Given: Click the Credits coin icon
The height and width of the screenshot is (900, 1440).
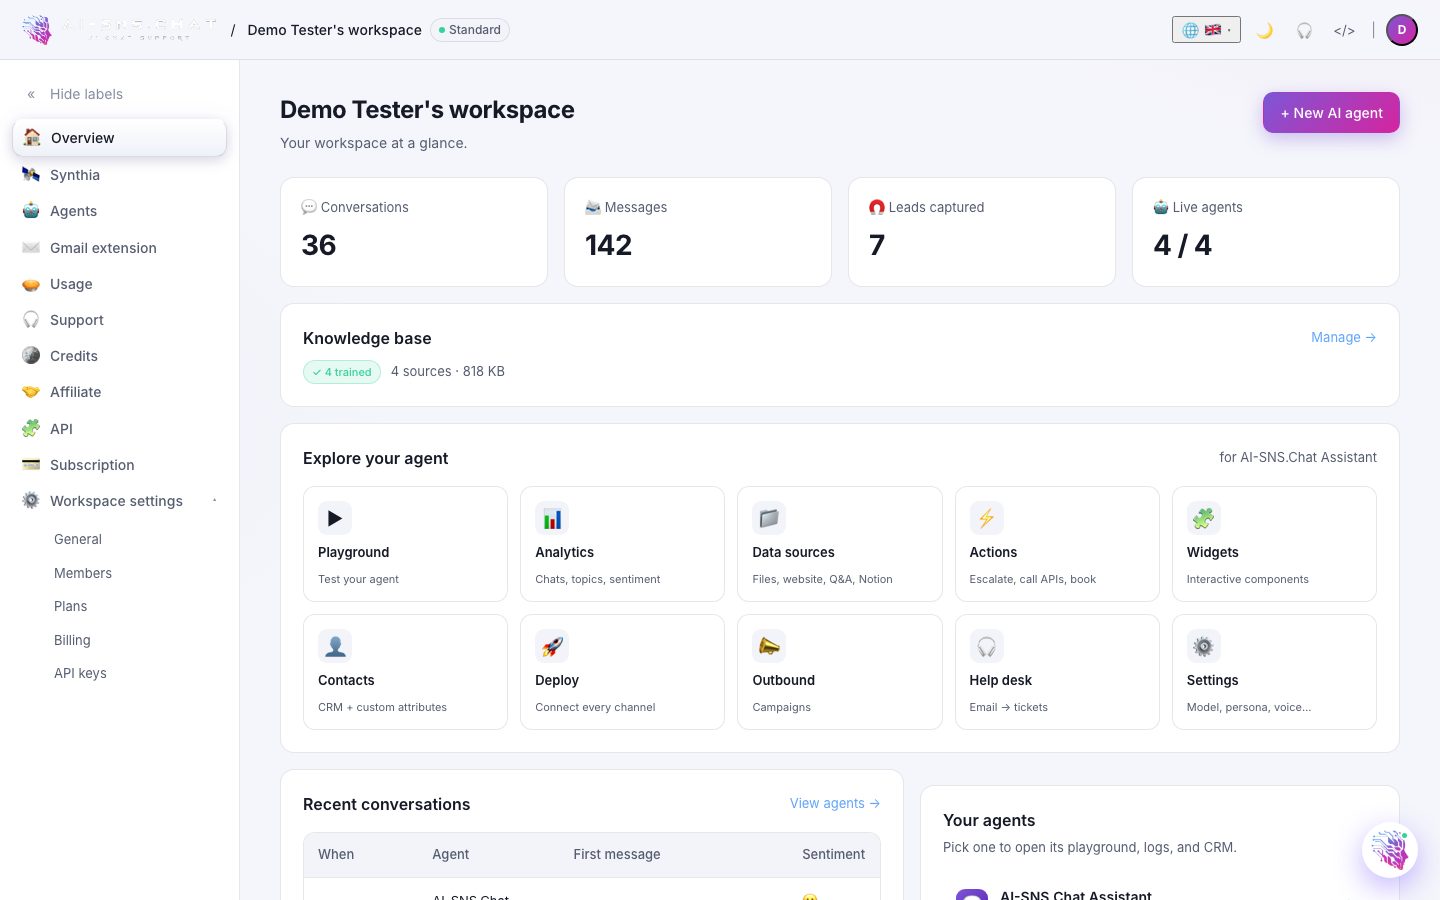Looking at the screenshot, I should pyautogui.click(x=31, y=356).
